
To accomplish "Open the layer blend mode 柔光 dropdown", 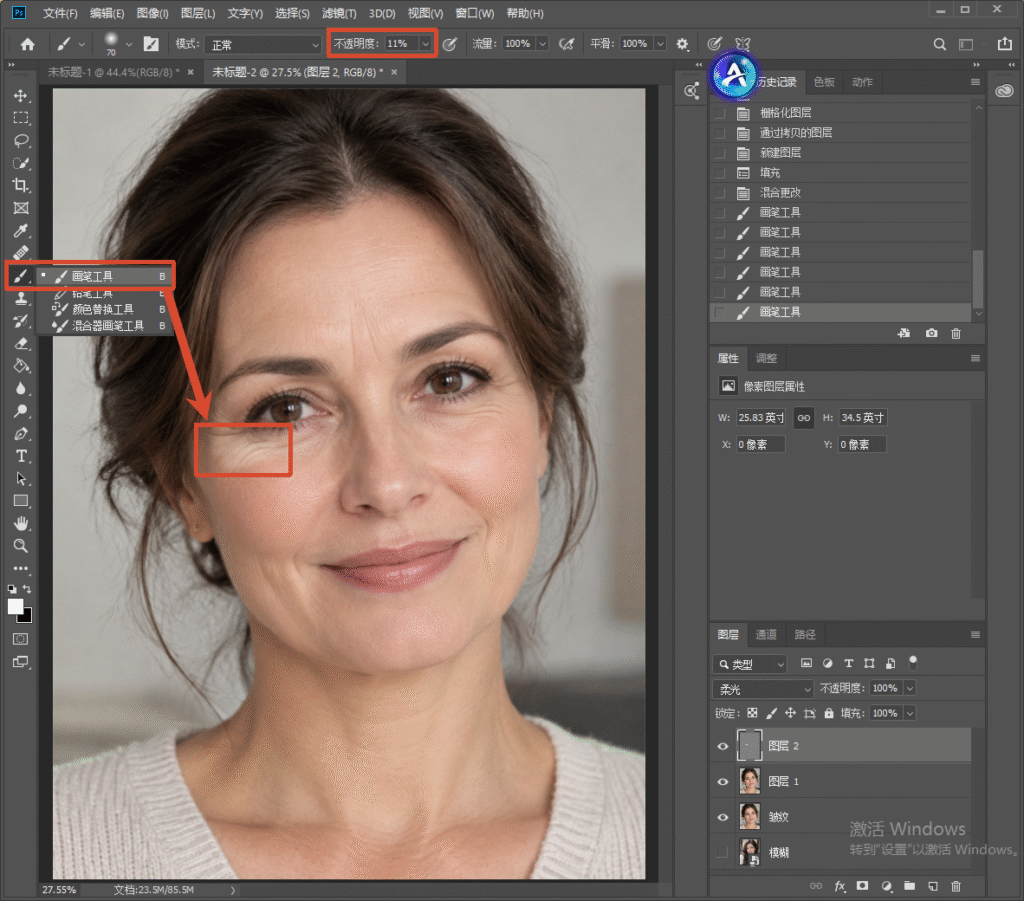I will 763,689.
